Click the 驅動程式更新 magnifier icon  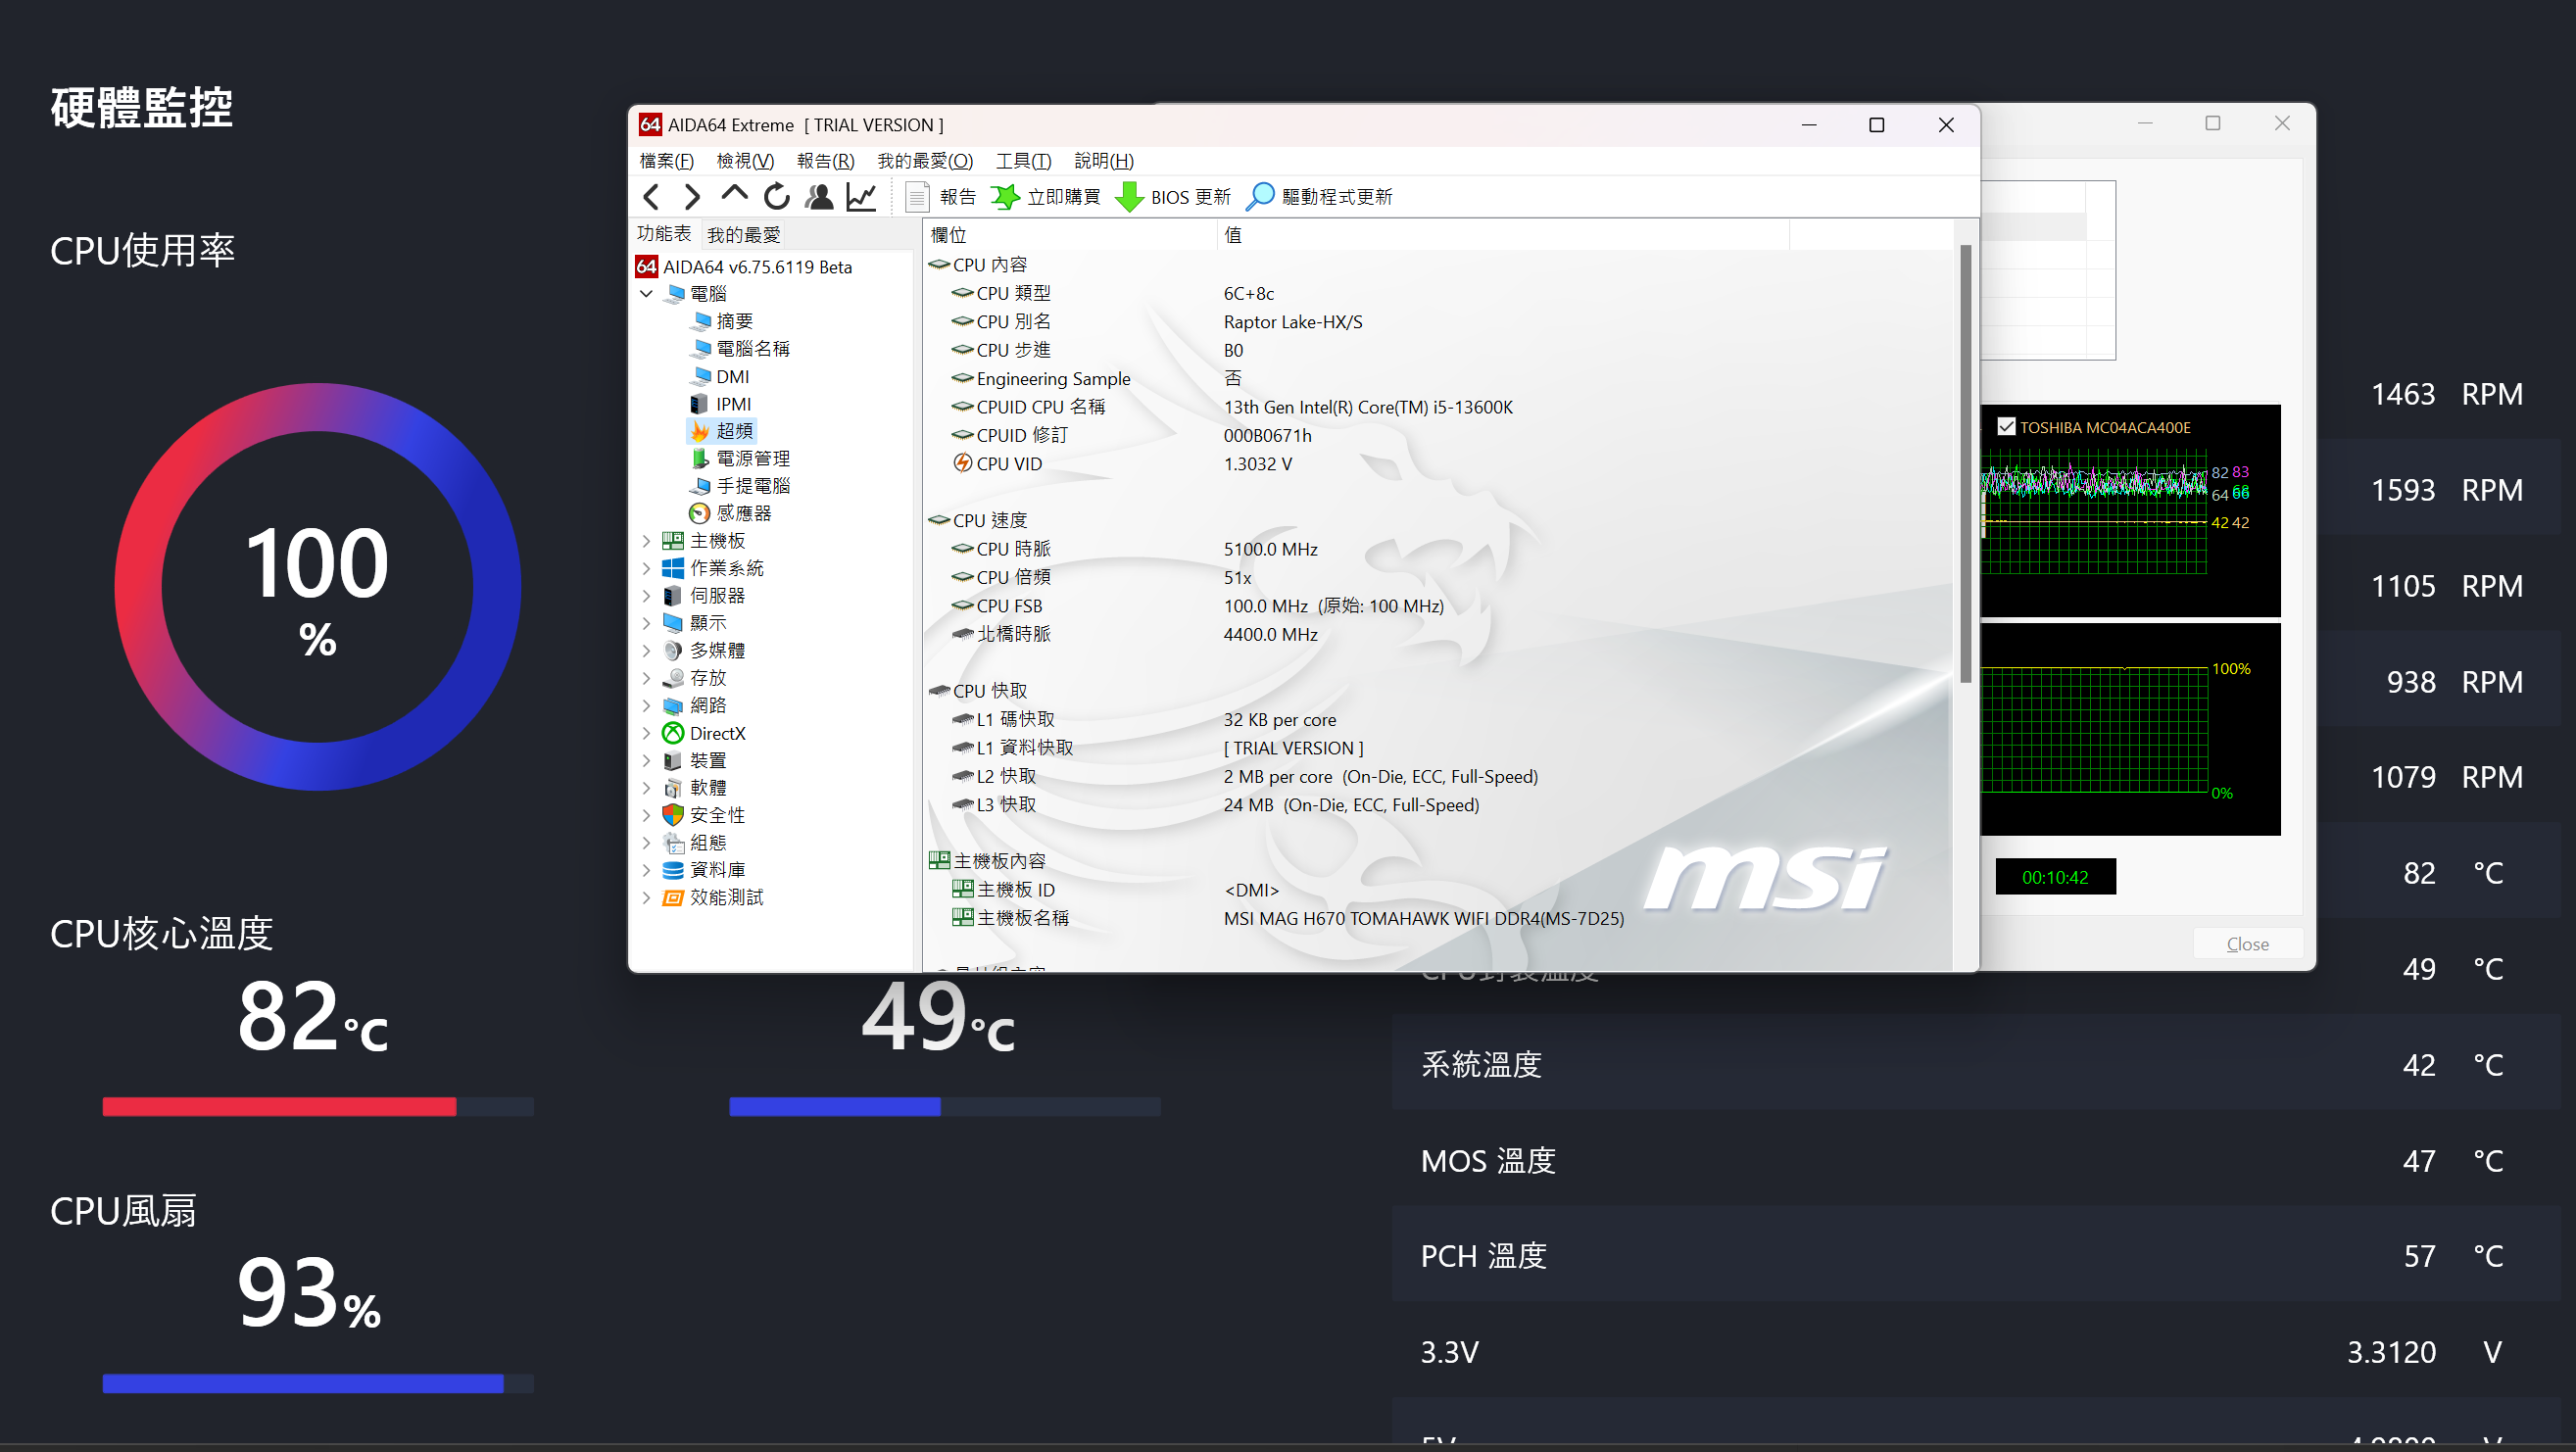[1260, 197]
